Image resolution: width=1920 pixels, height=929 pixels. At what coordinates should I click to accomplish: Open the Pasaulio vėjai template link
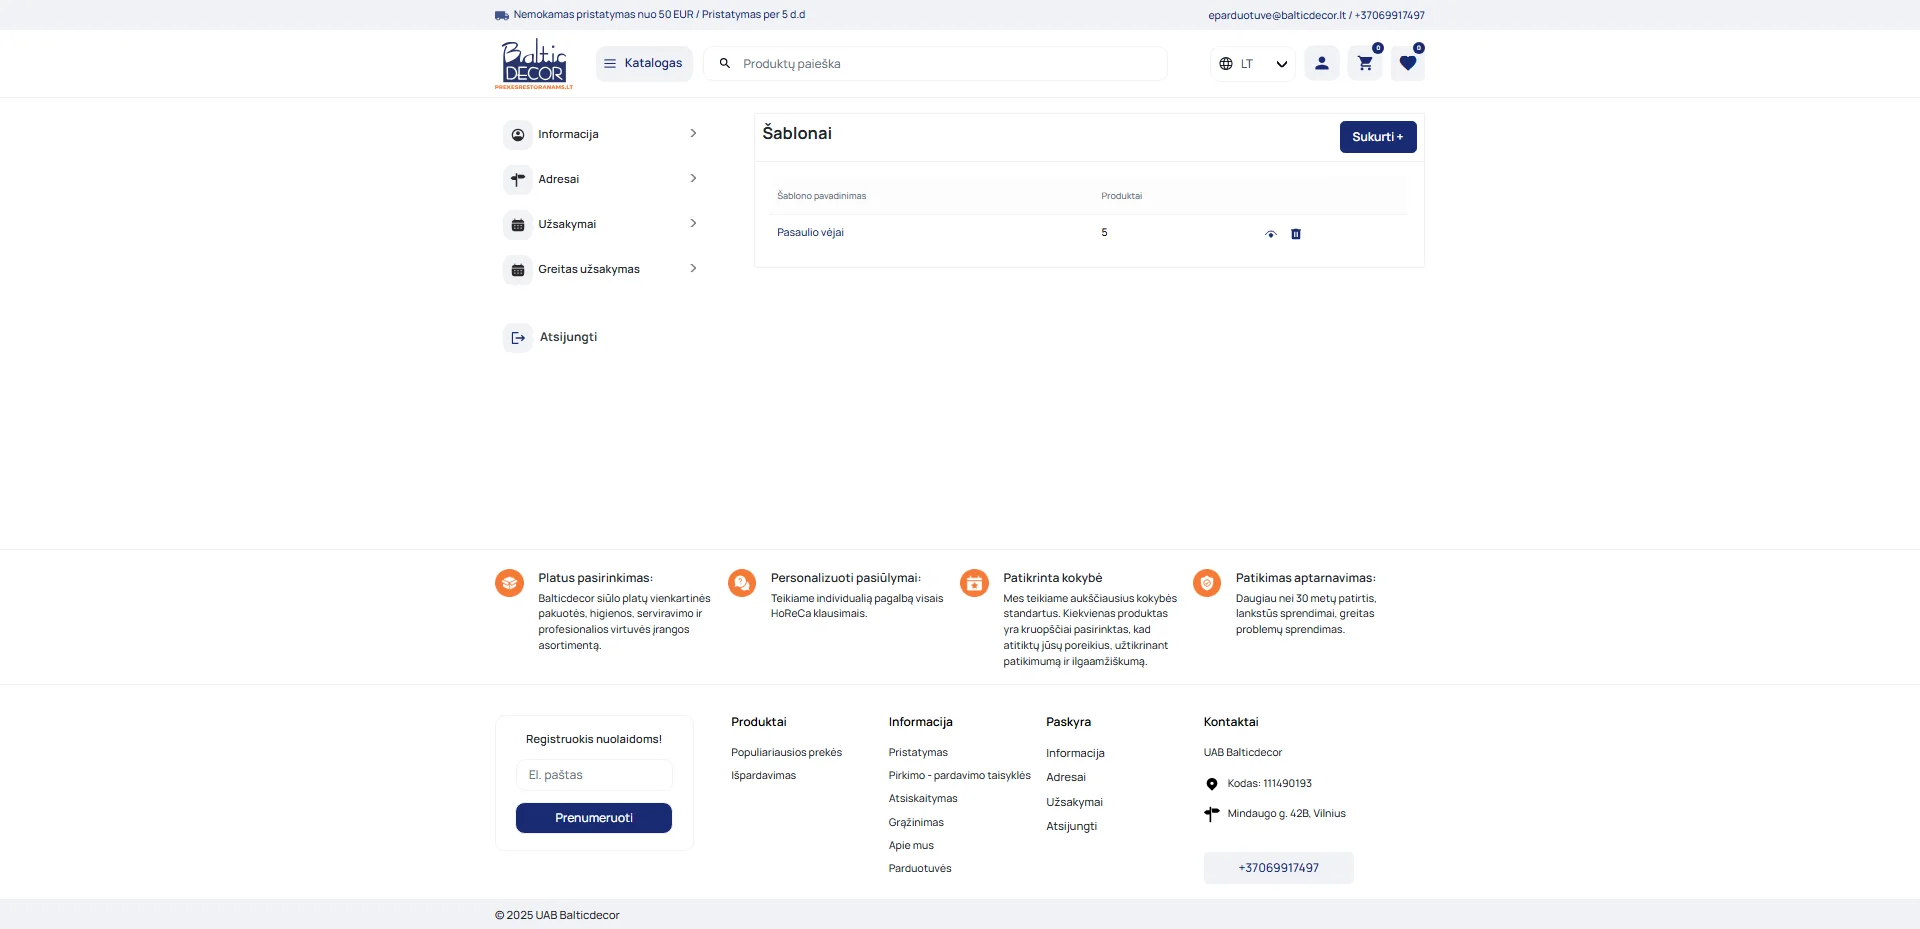coord(810,232)
